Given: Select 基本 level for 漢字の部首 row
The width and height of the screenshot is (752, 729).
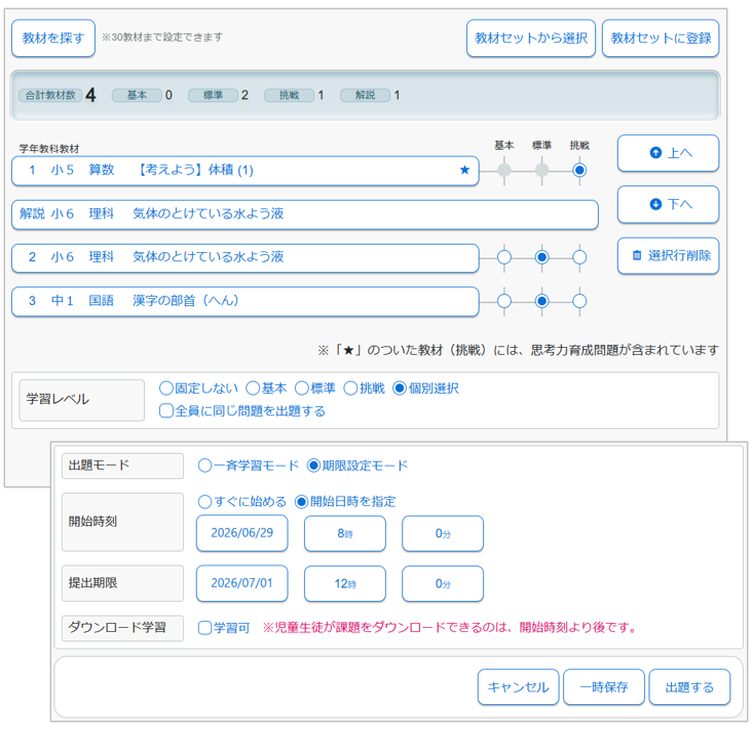Looking at the screenshot, I should tap(504, 301).
